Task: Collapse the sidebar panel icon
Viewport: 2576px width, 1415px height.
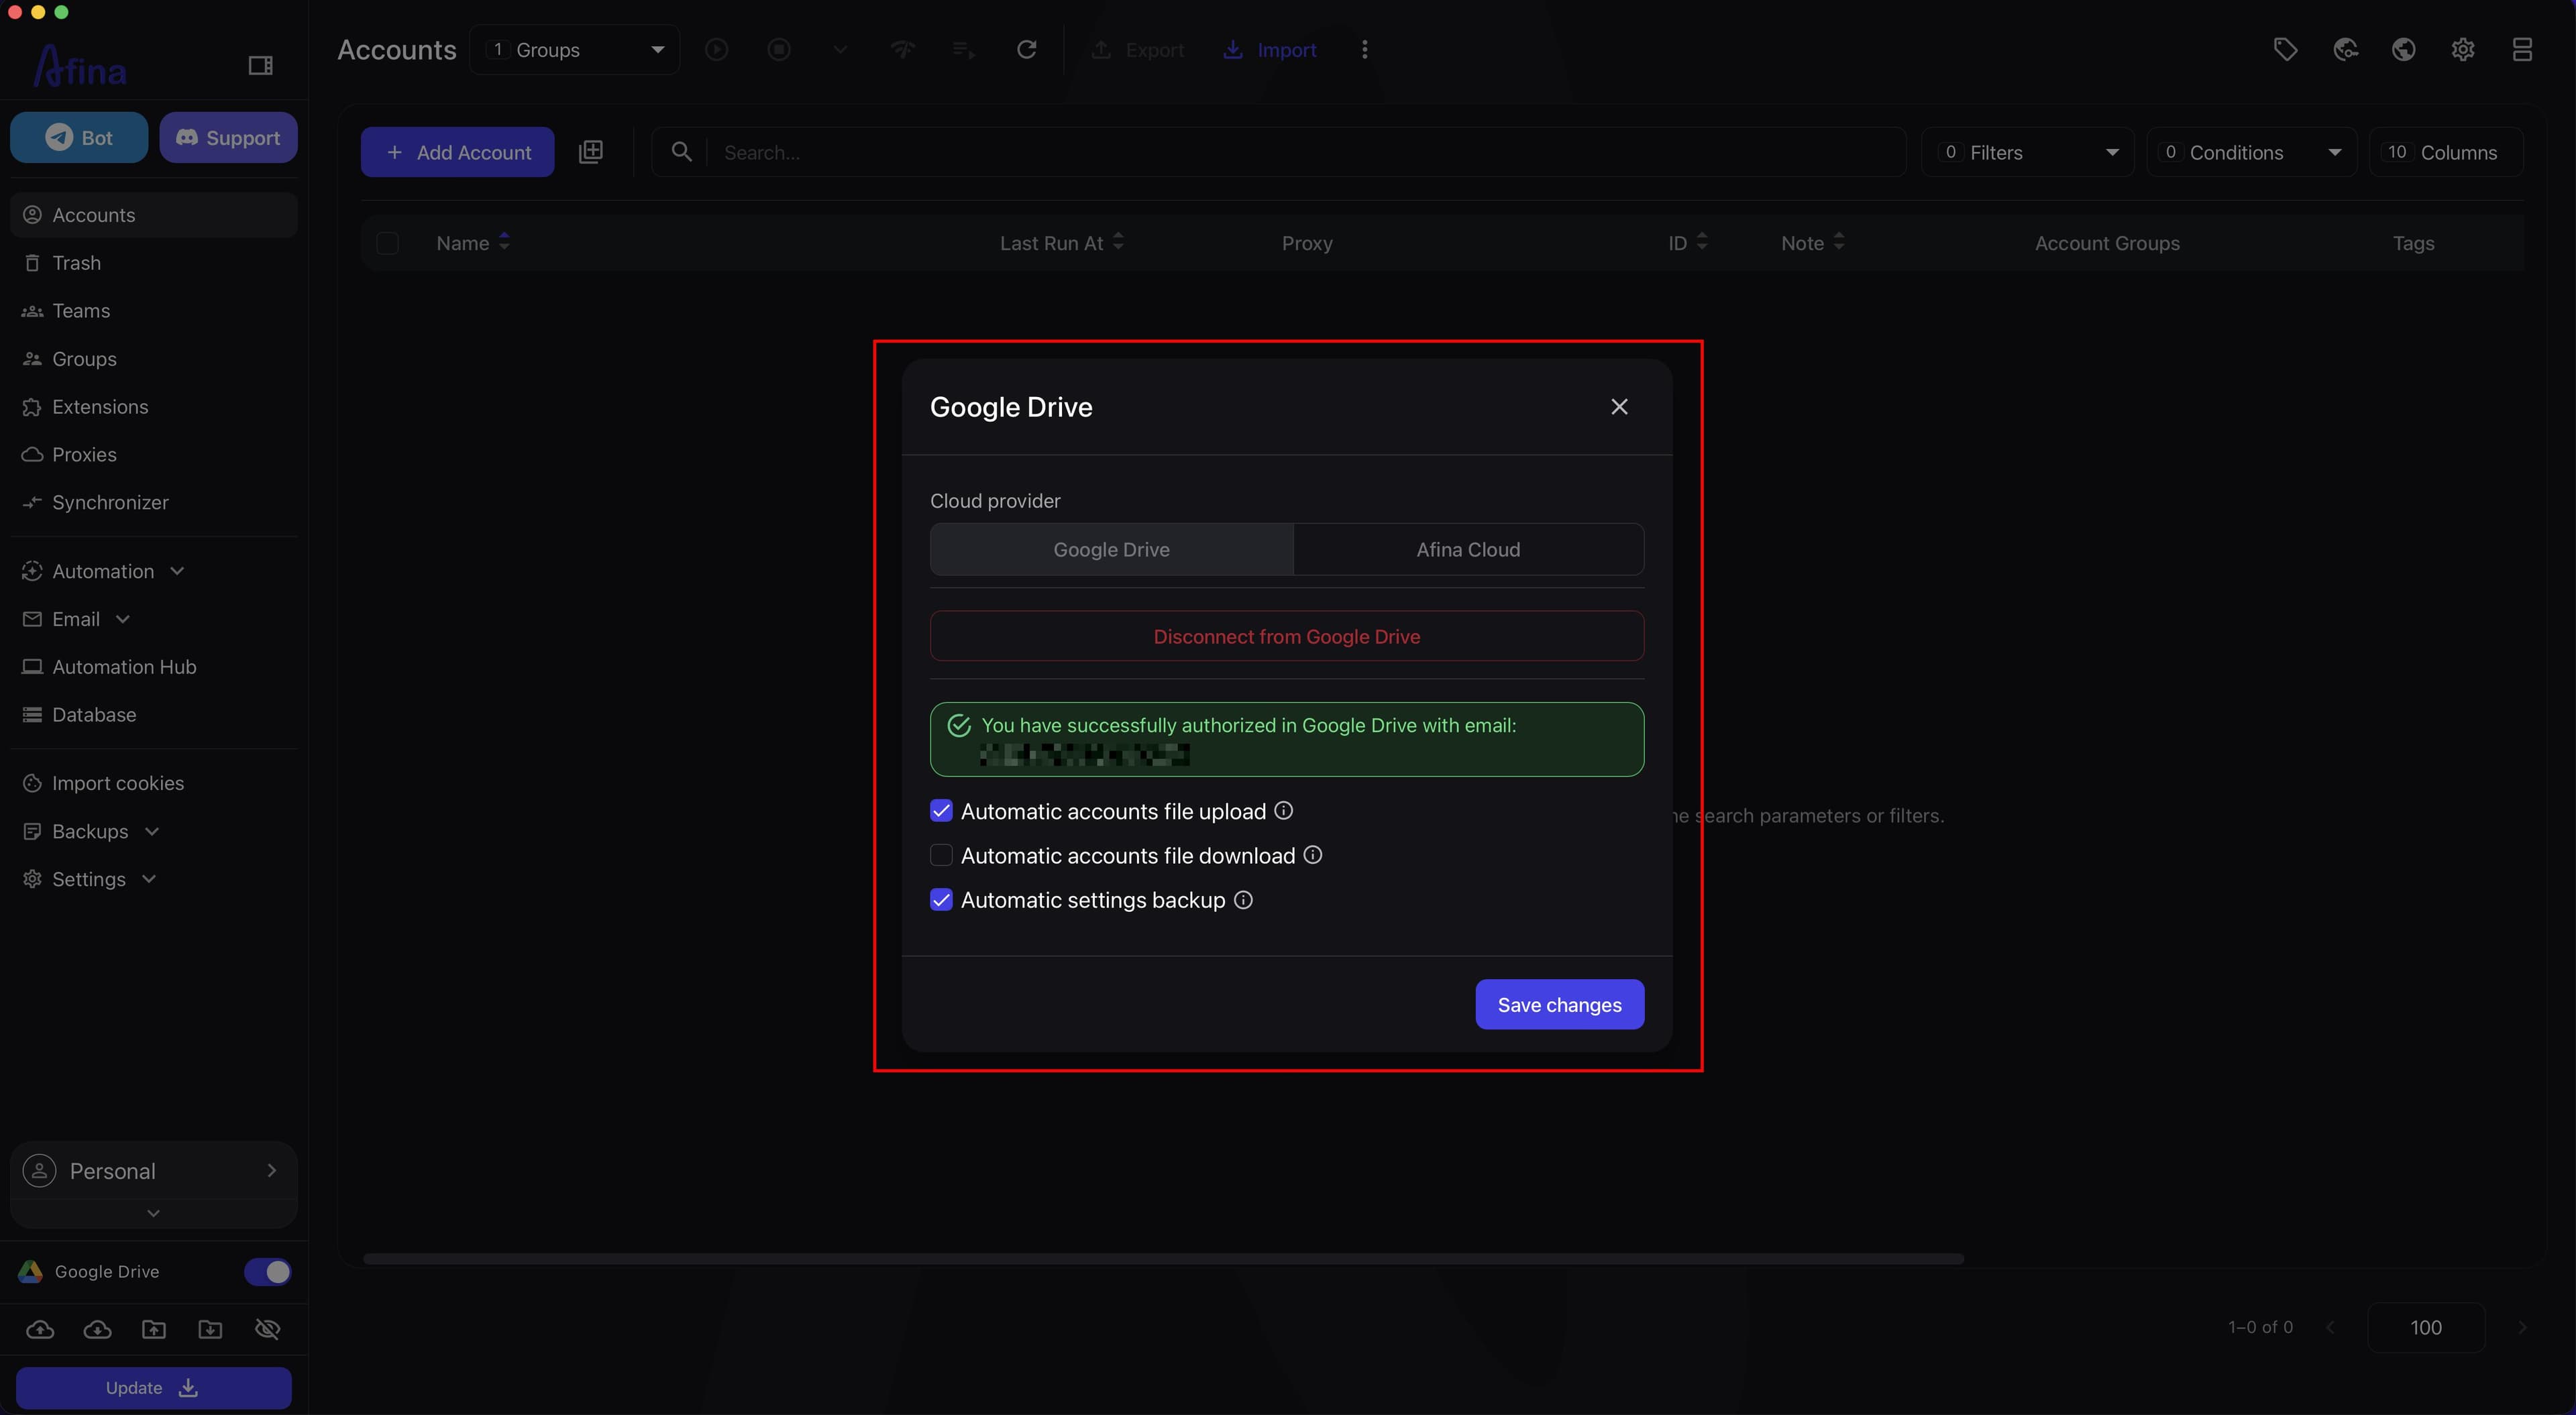Action: coord(260,66)
